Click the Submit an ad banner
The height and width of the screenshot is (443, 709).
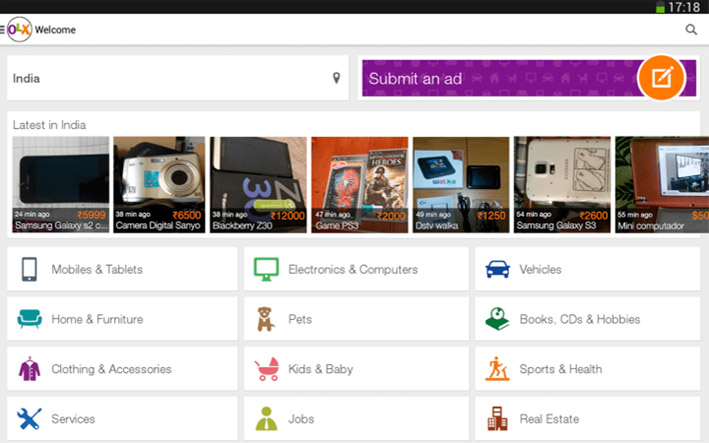coord(529,78)
